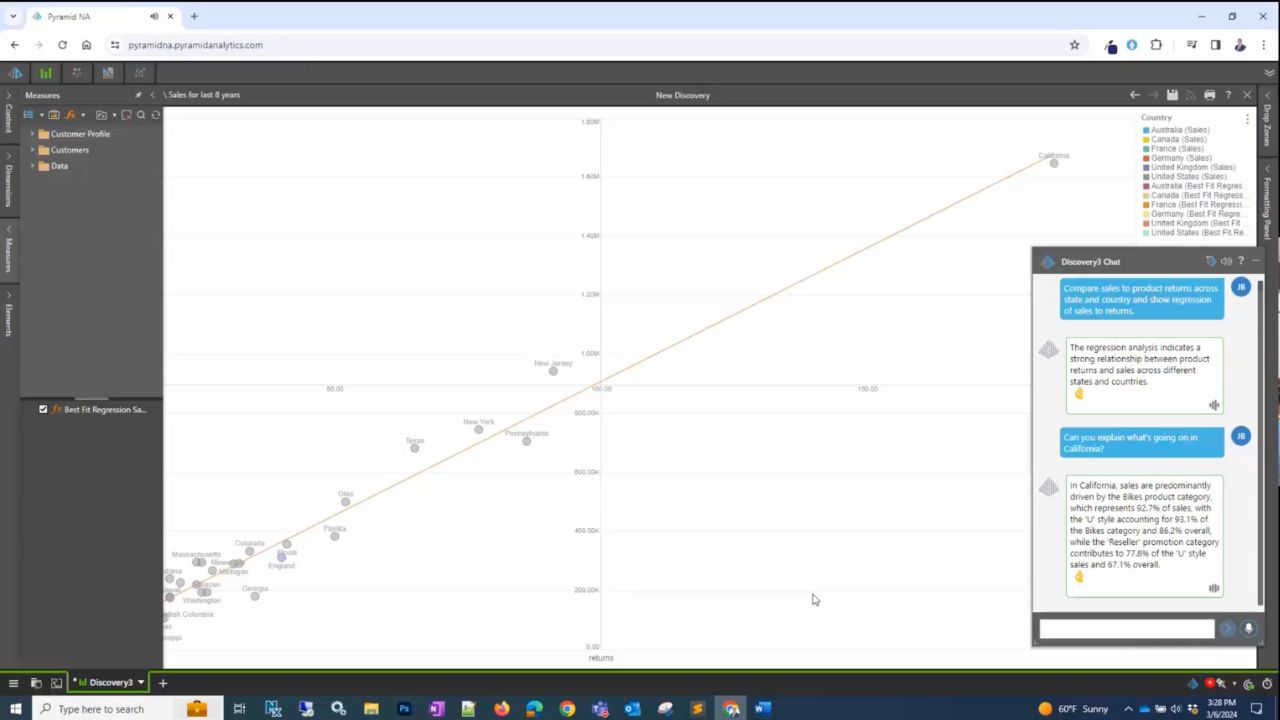Click the chatbot settings icon in Discovery3 Chat header
This screenshot has height=720, width=1280.
click(x=1210, y=261)
